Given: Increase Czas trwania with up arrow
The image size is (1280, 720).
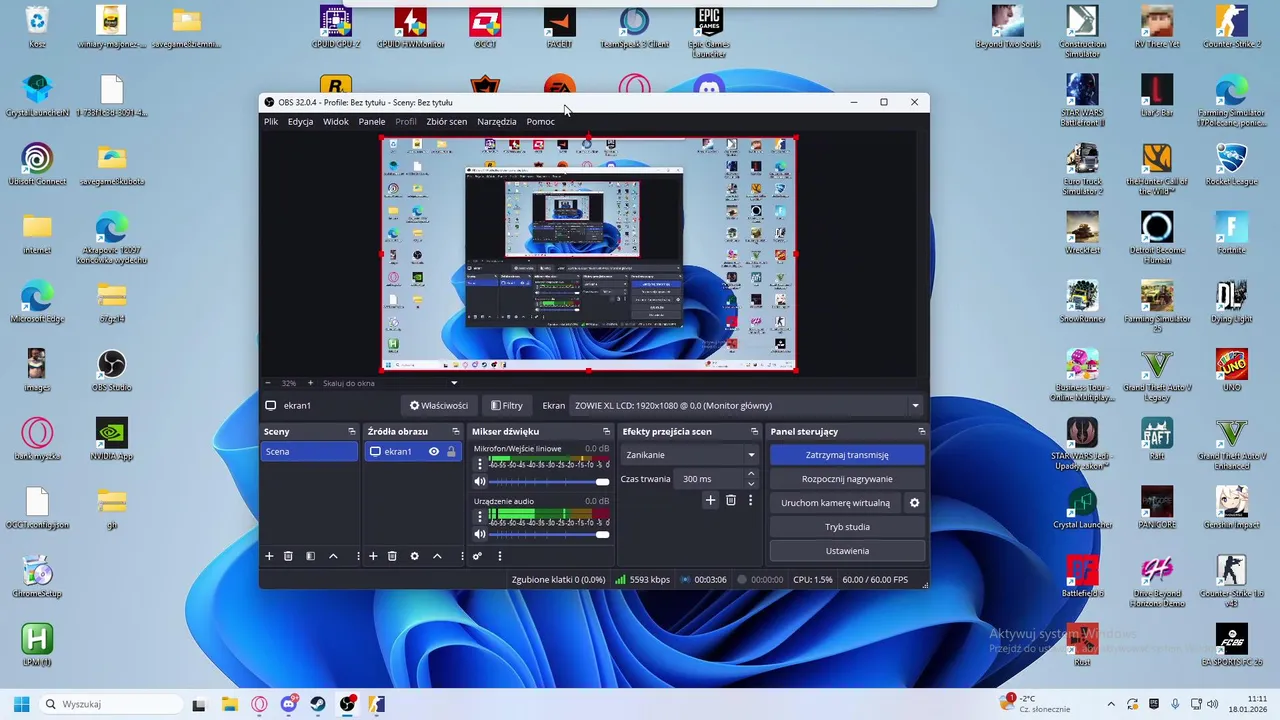Looking at the screenshot, I should tap(751, 474).
